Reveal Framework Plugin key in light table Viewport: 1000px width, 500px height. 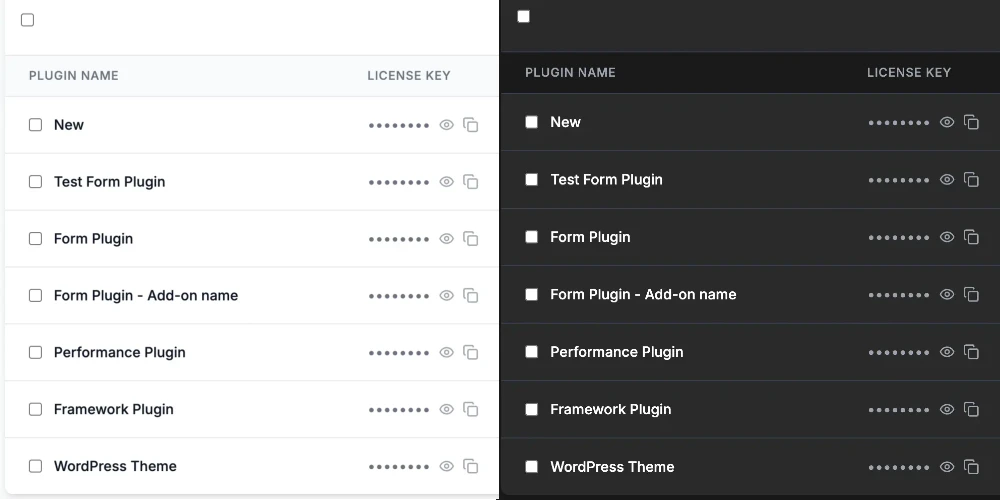click(447, 410)
